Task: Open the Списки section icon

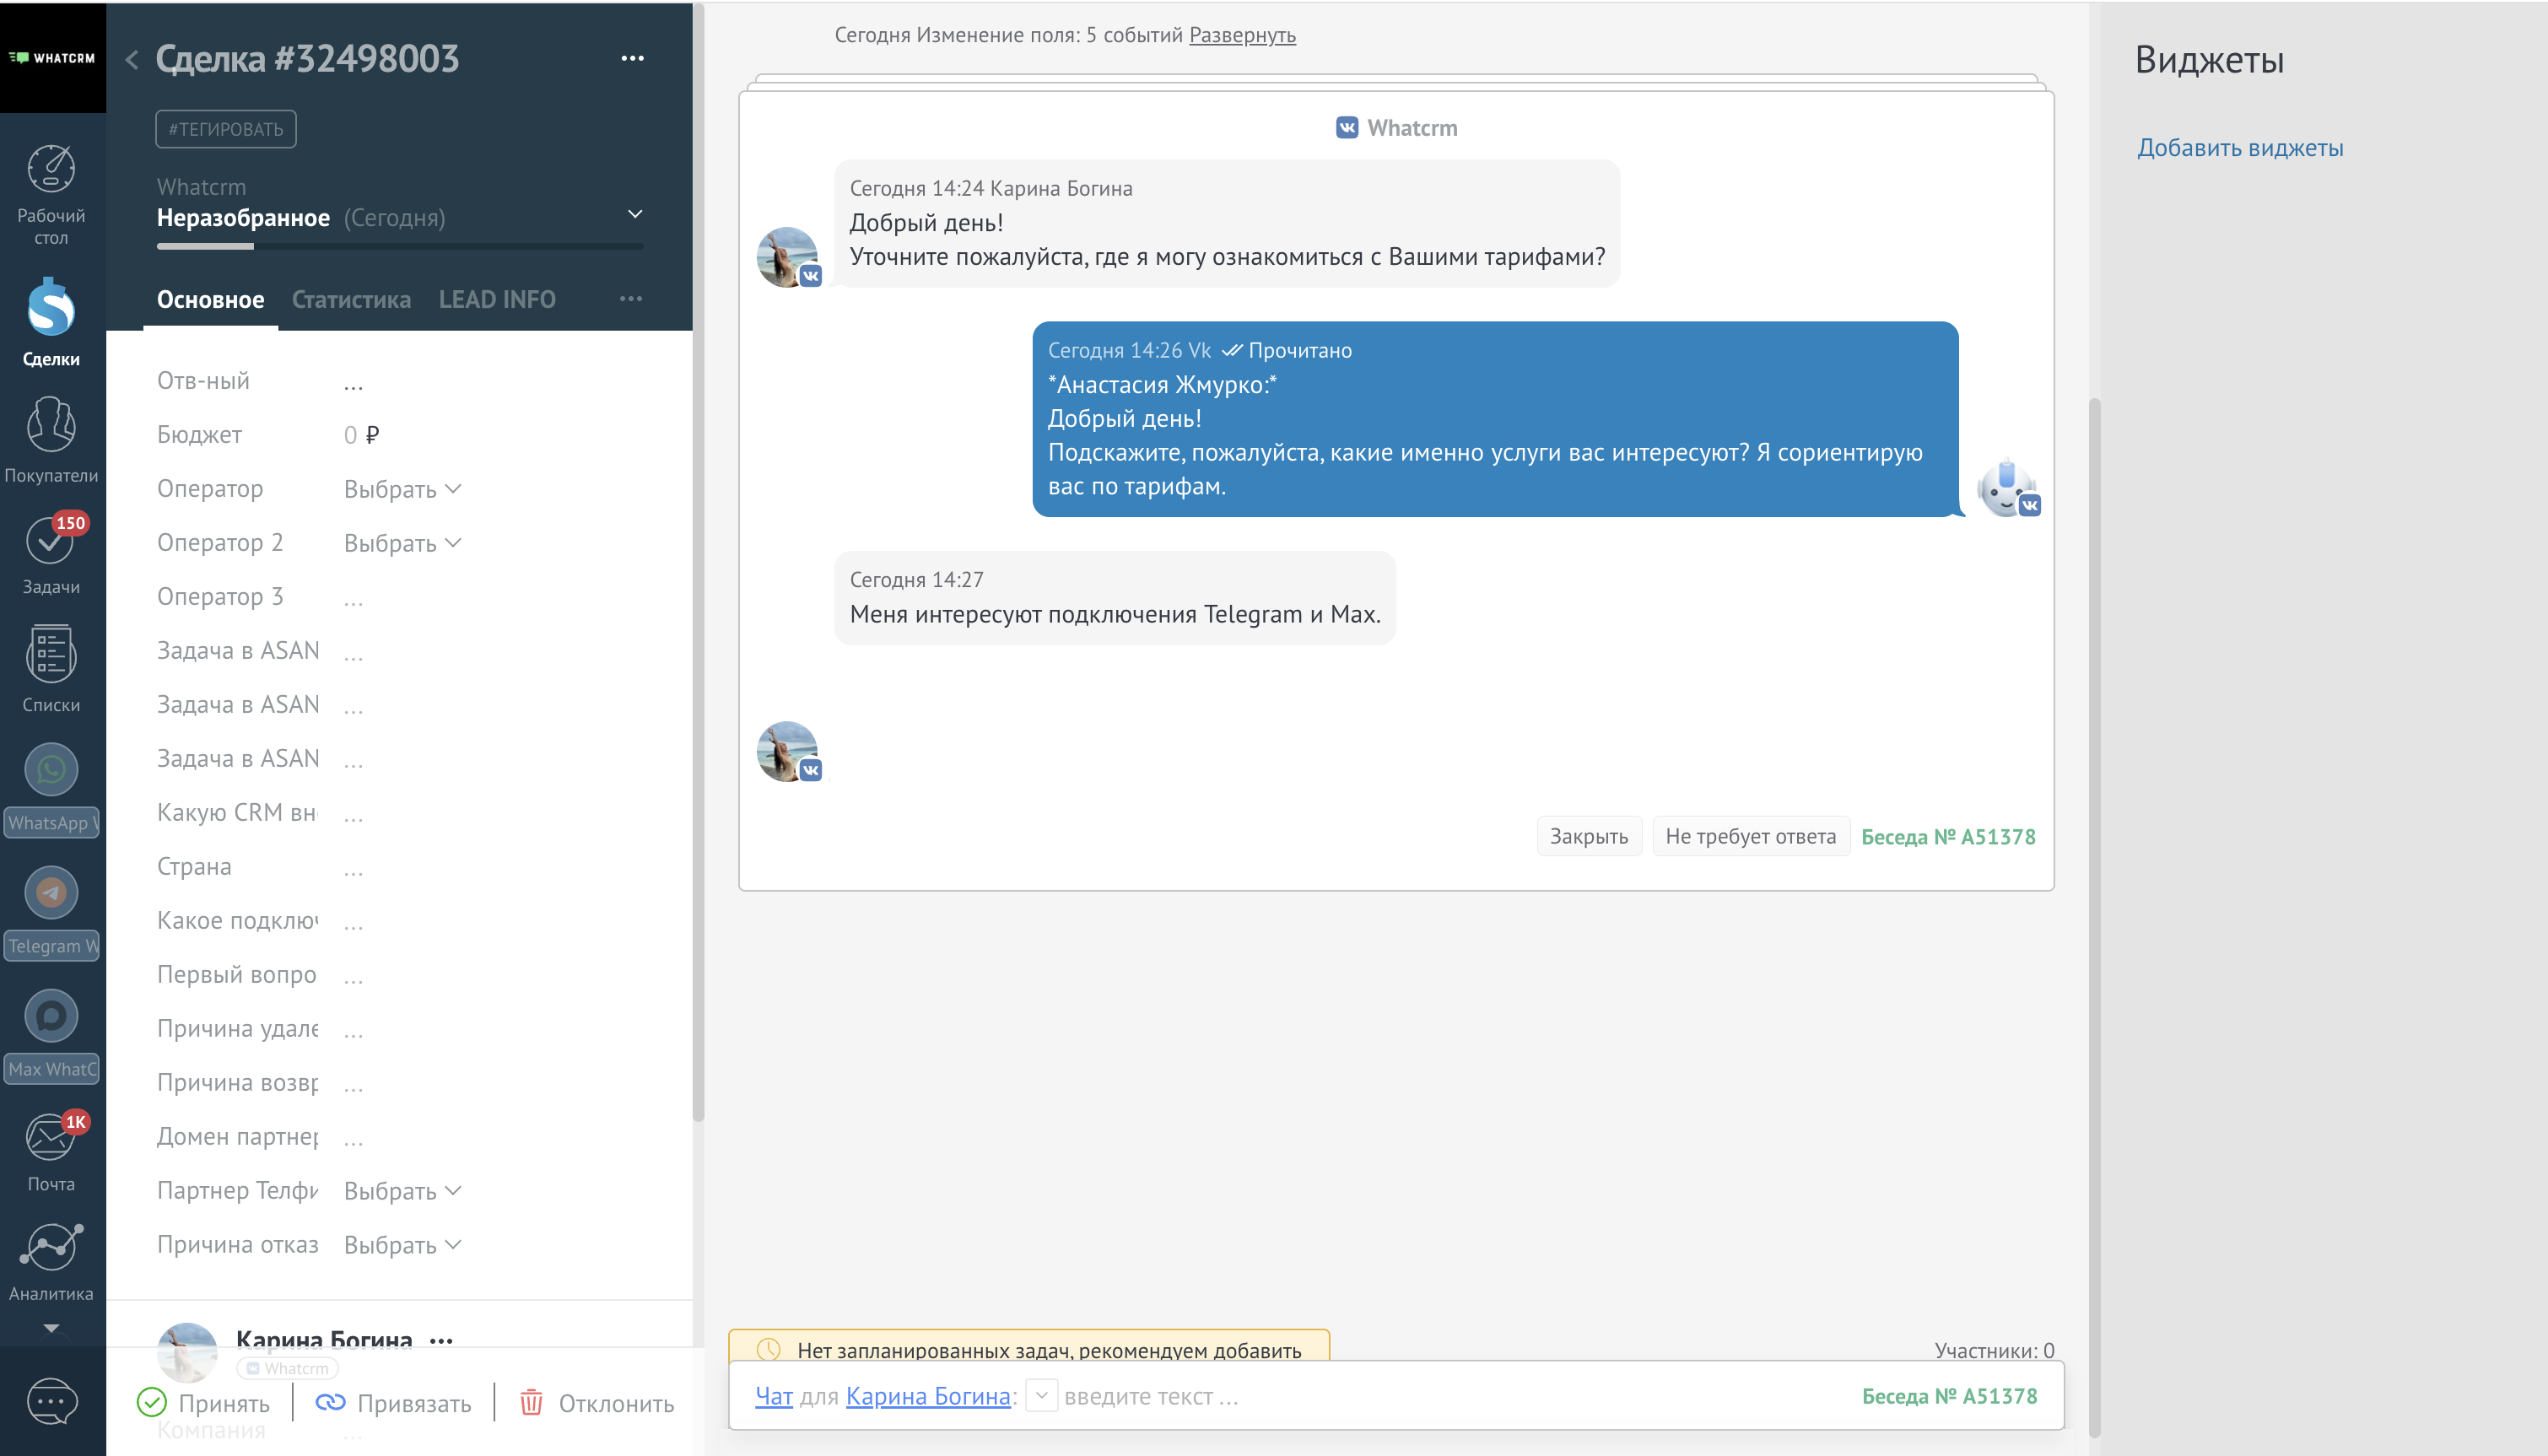Action: click(x=51, y=655)
